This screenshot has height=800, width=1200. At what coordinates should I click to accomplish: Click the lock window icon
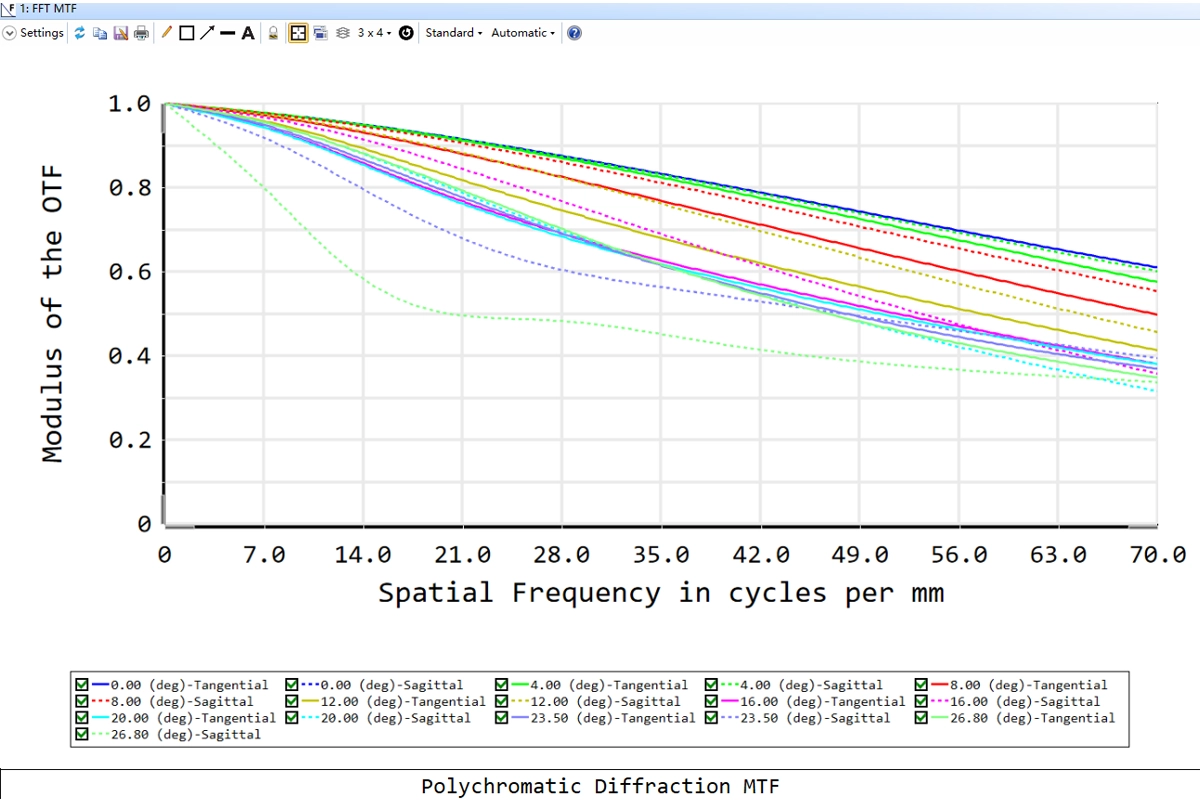tap(273, 33)
